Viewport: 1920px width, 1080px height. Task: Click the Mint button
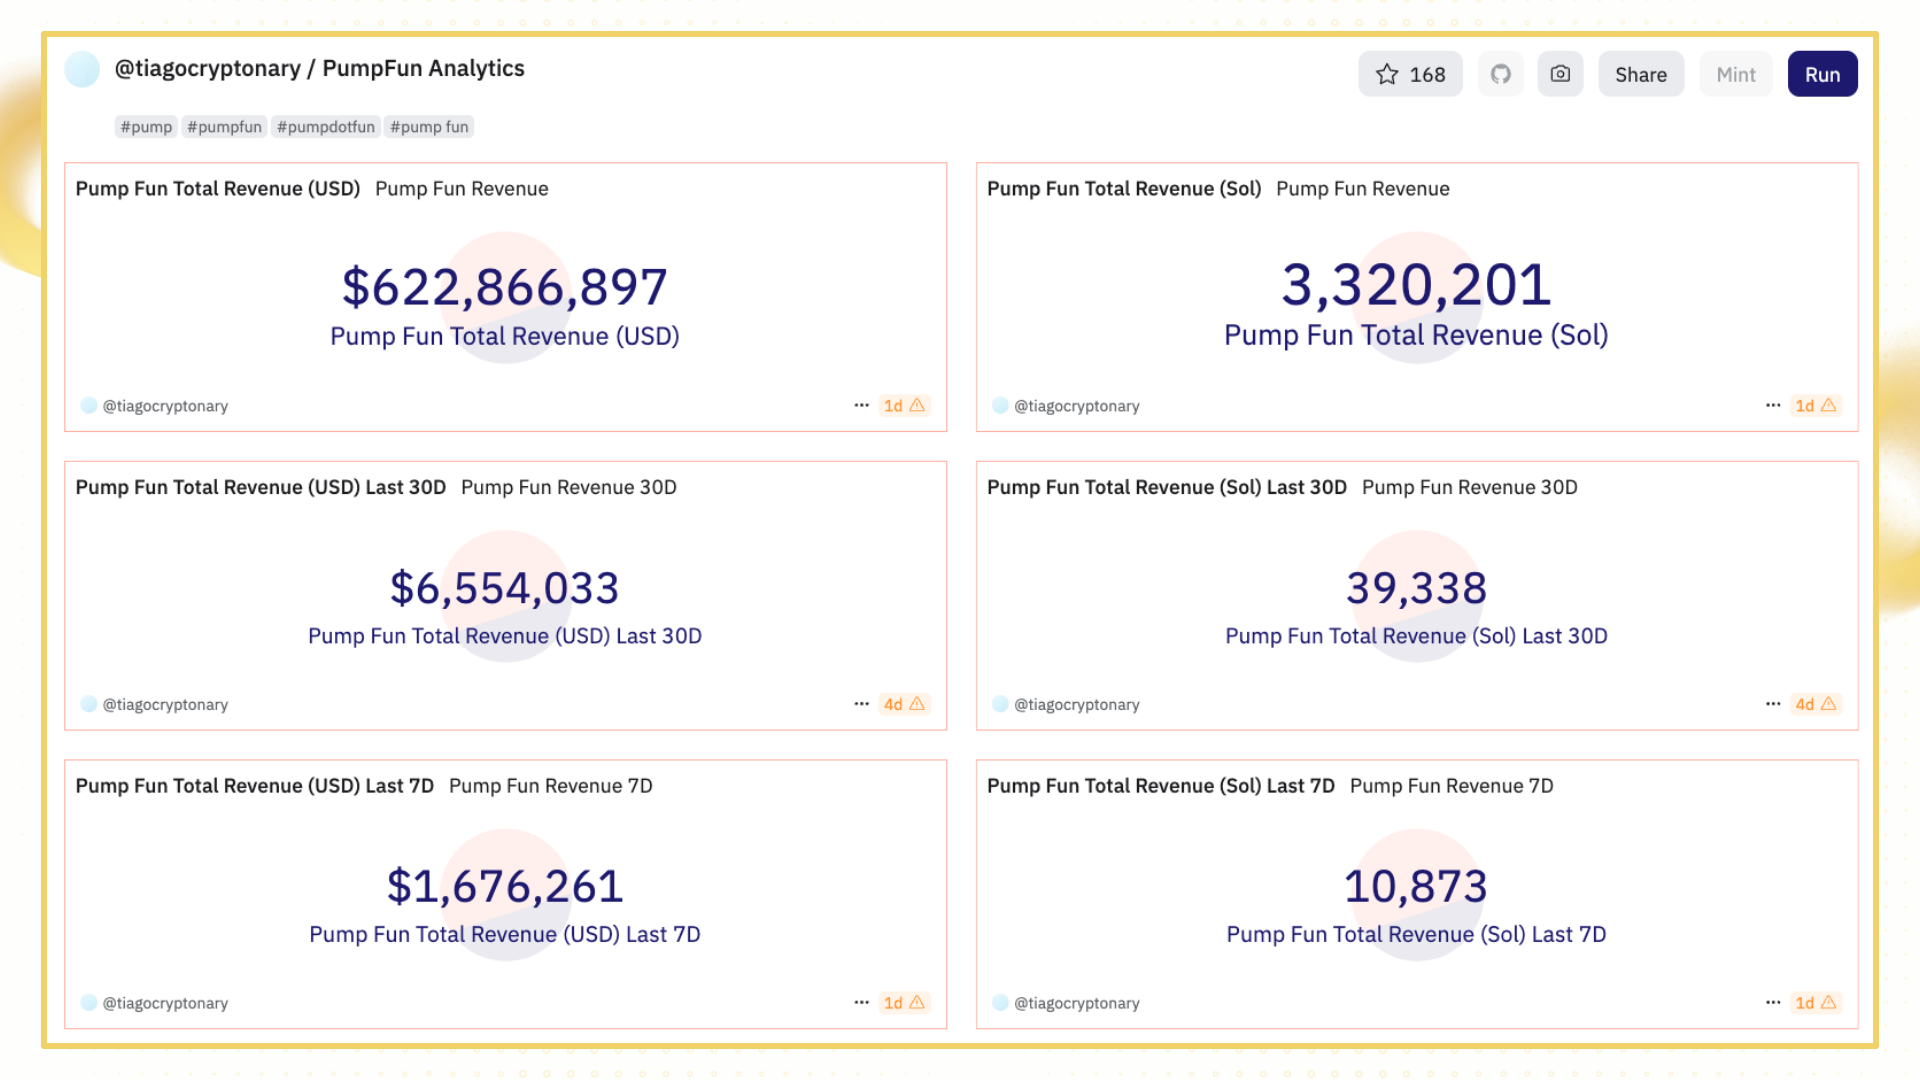pos(1735,75)
